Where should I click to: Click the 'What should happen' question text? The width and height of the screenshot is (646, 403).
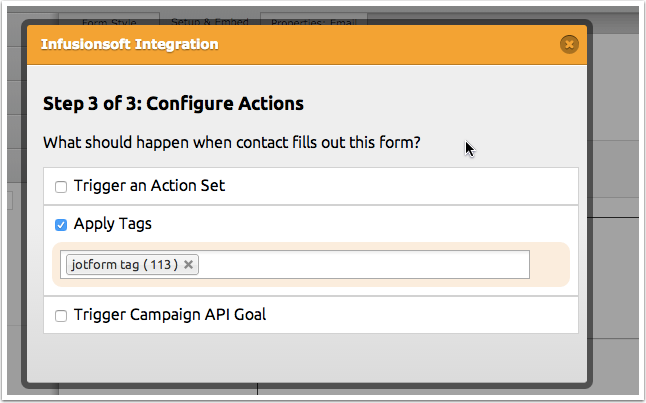232,143
